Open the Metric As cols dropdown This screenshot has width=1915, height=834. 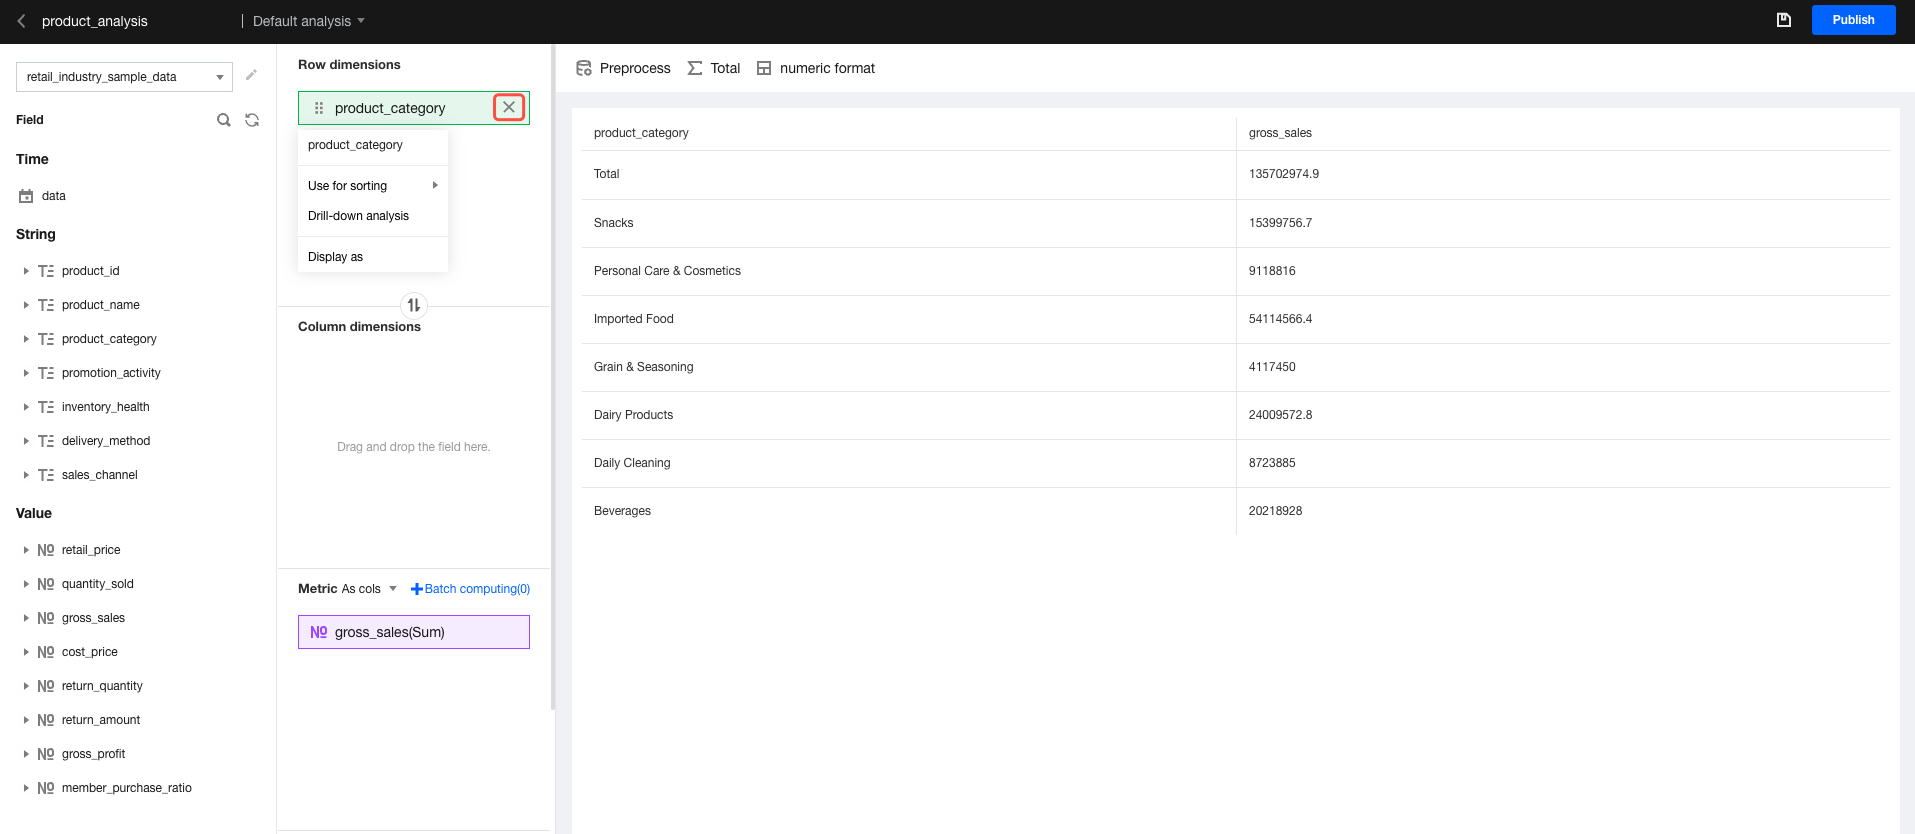click(x=392, y=589)
